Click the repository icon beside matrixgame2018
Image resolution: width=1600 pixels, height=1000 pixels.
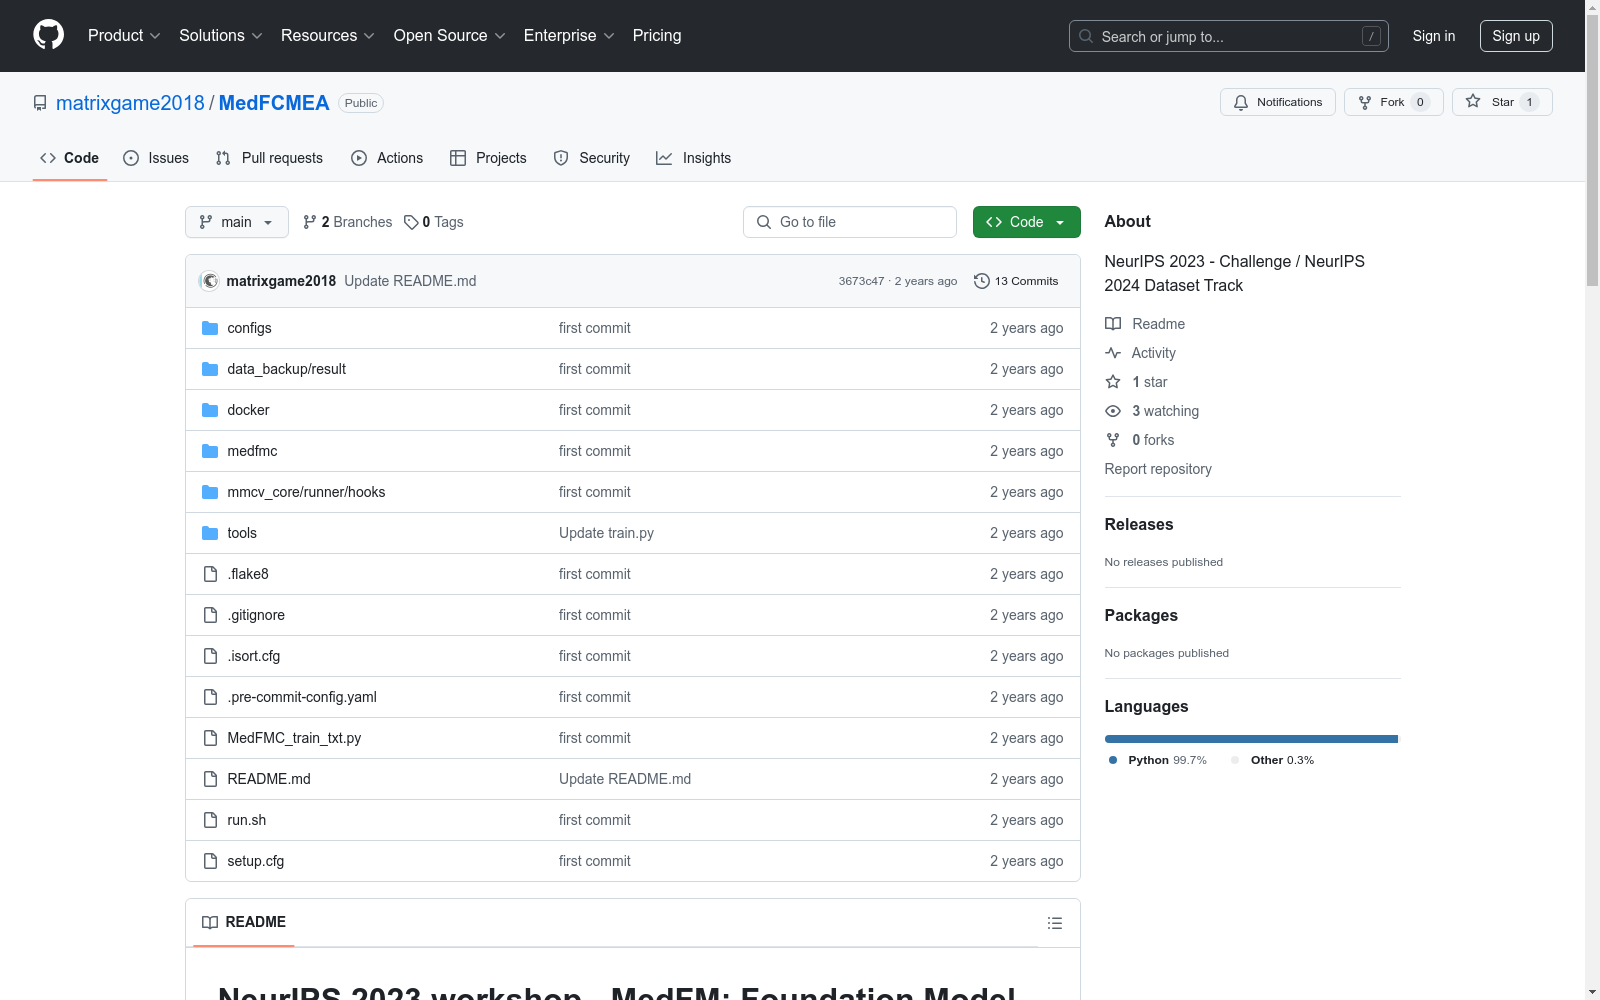[x=40, y=103]
